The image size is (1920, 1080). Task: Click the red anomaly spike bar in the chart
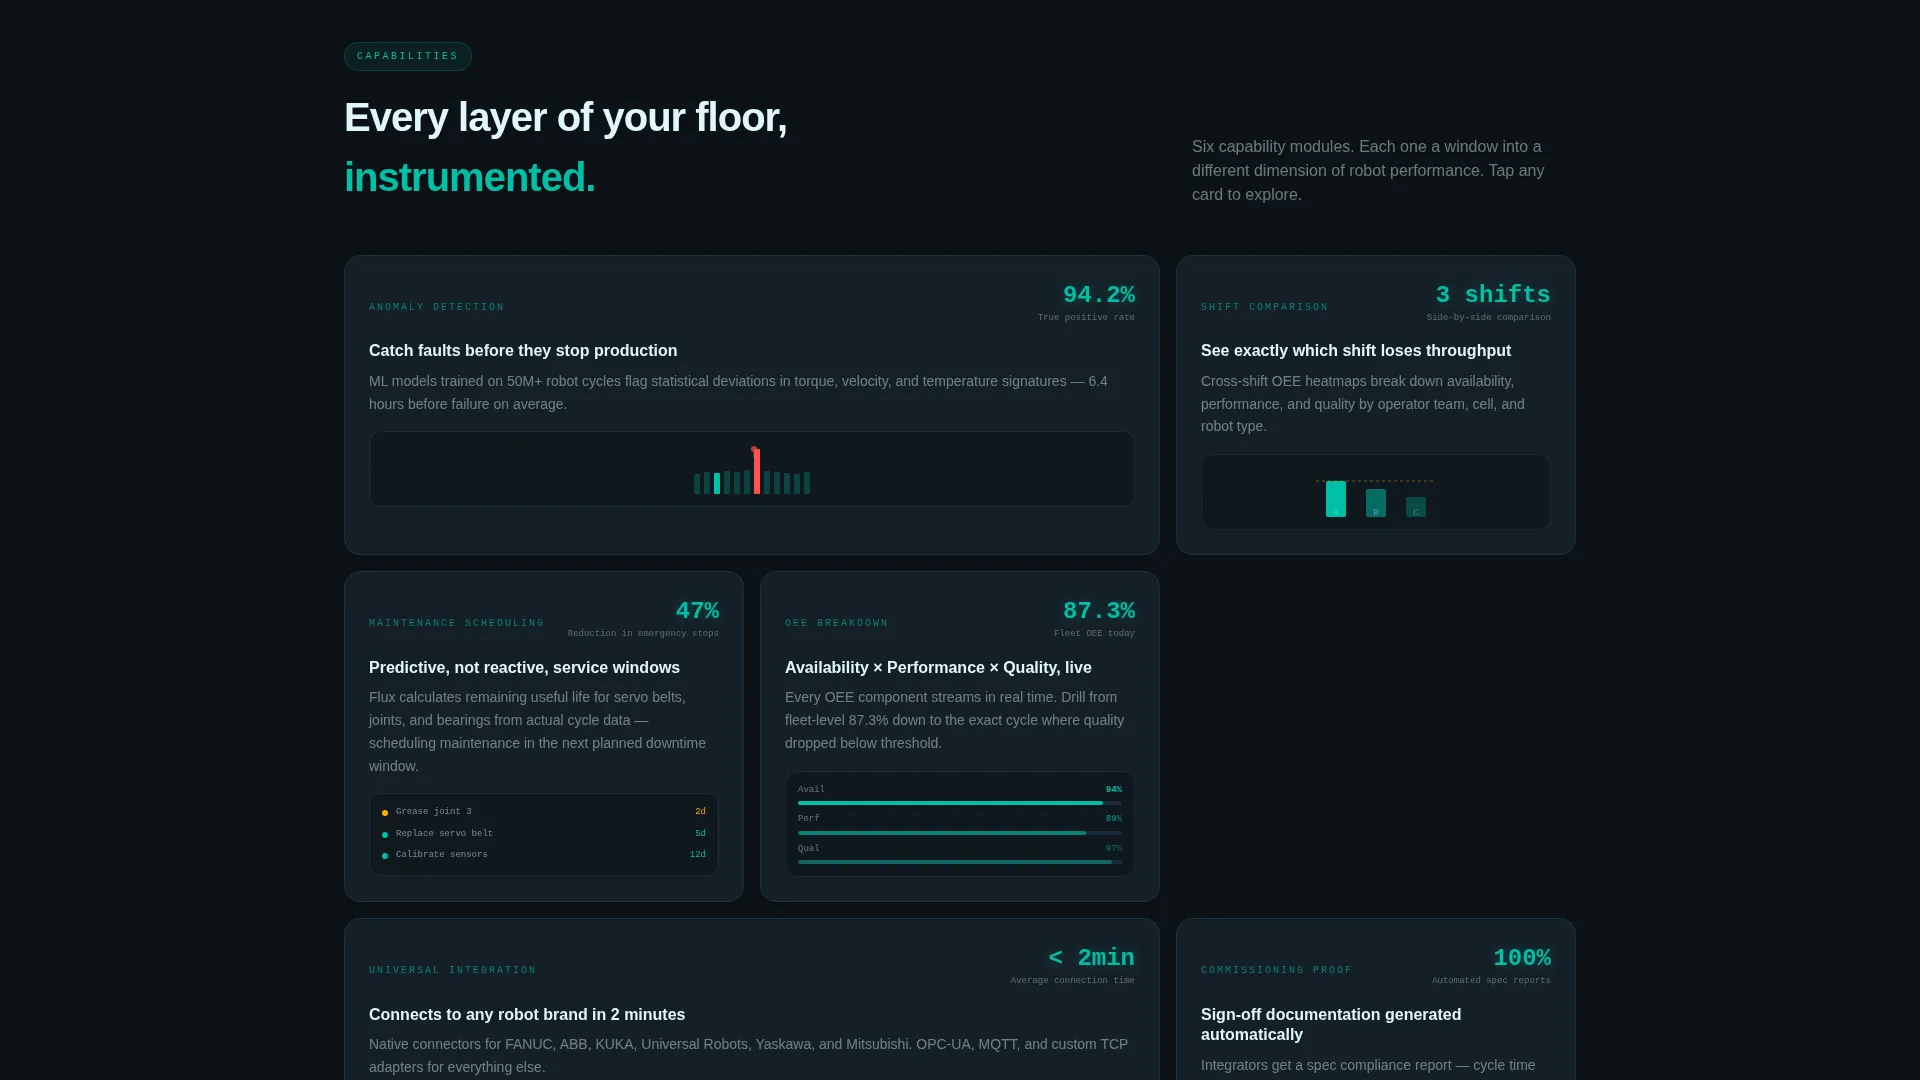(757, 471)
